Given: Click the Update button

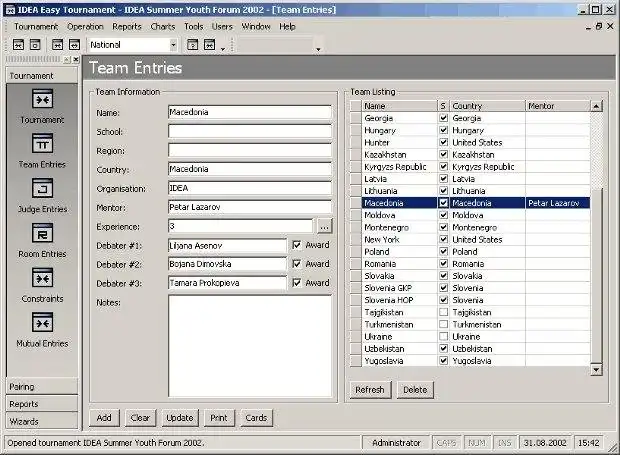Looking at the screenshot, I should pos(180,418).
